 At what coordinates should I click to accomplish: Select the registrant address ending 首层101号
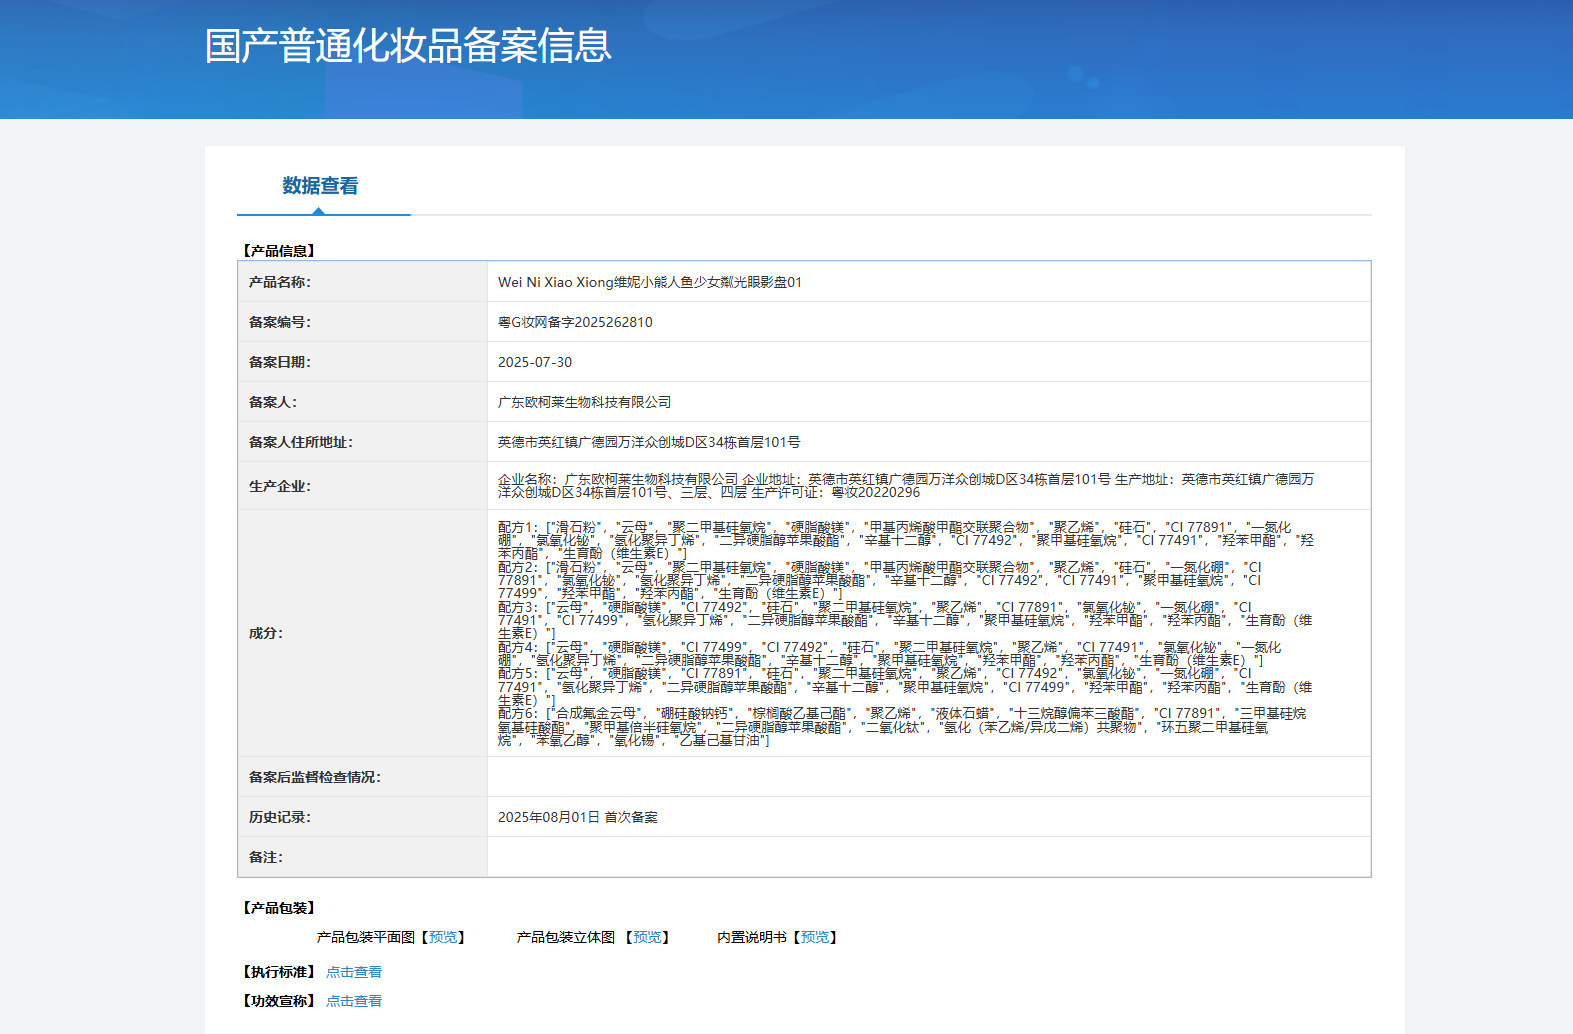649,442
